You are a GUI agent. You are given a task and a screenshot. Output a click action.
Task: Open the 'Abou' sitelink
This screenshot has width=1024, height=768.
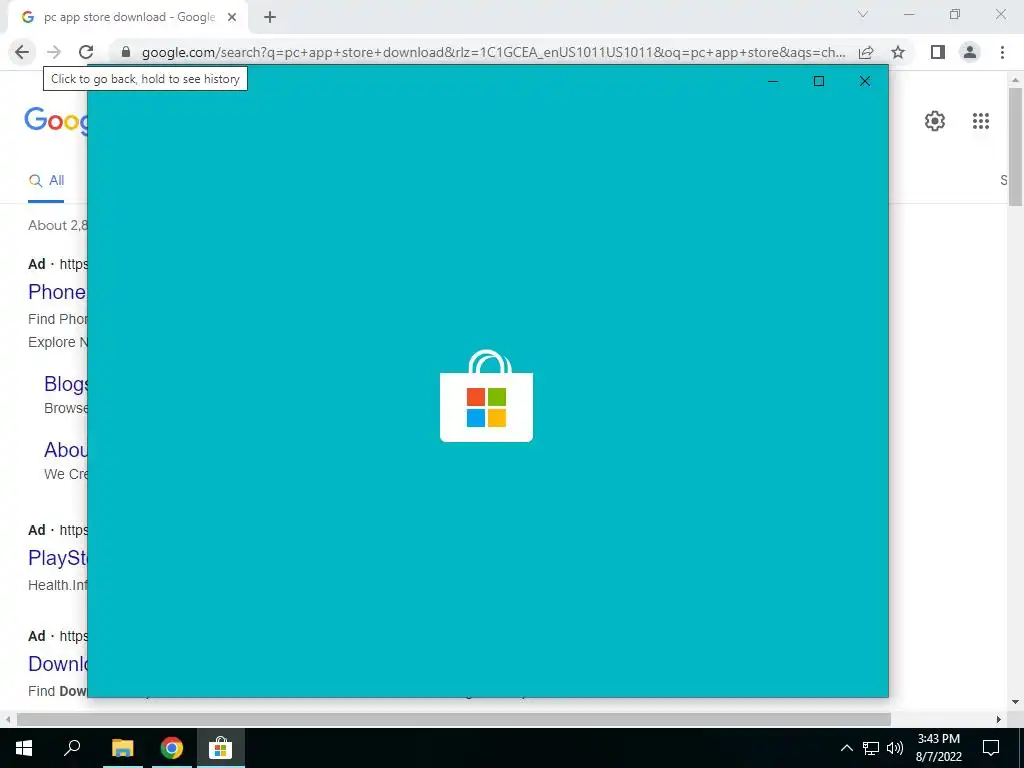(x=65, y=449)
